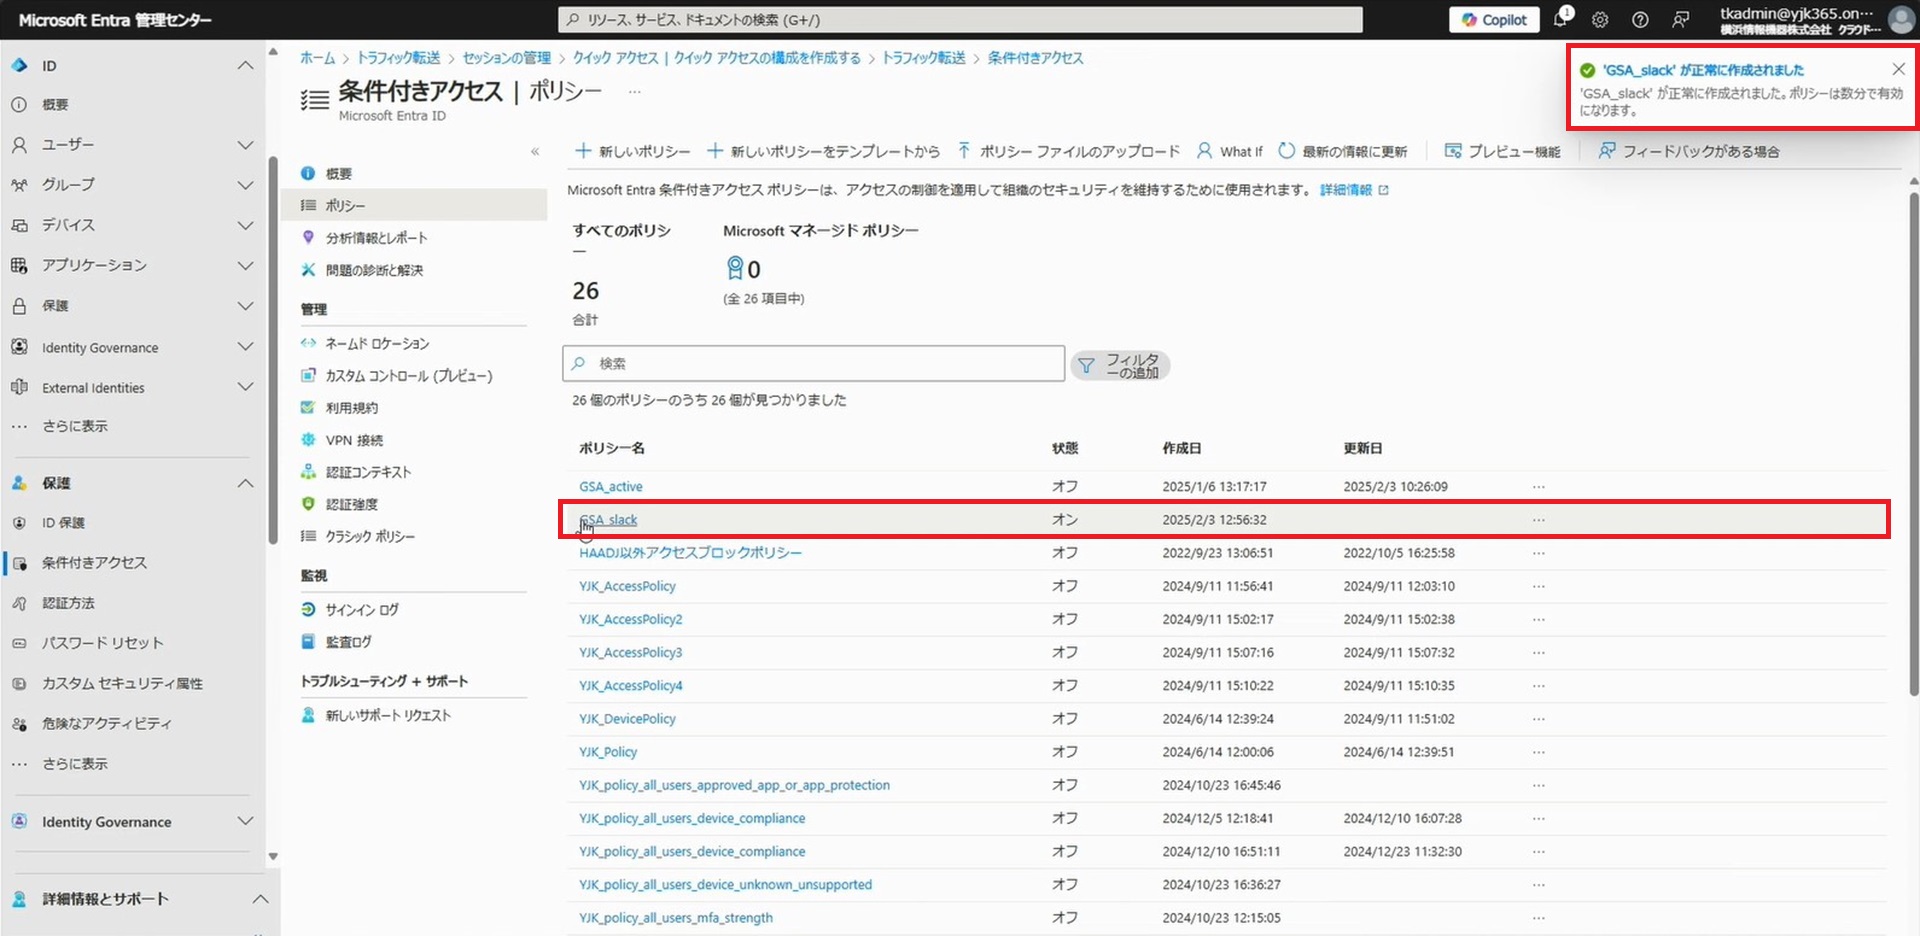Viewport: 1920px width, 936px height.
Task: Open the GSA_slack policy
Action: click(x=608, y=520)
